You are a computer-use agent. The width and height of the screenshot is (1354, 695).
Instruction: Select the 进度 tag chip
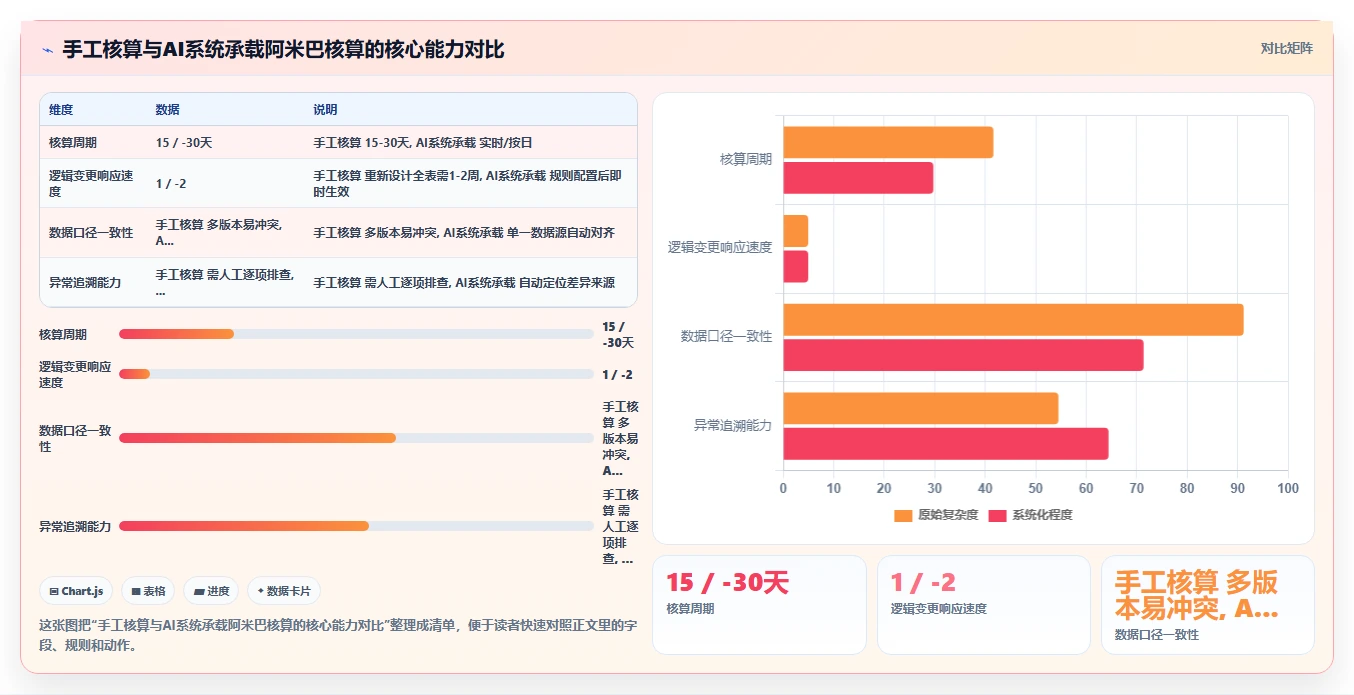tap(211, 591)
